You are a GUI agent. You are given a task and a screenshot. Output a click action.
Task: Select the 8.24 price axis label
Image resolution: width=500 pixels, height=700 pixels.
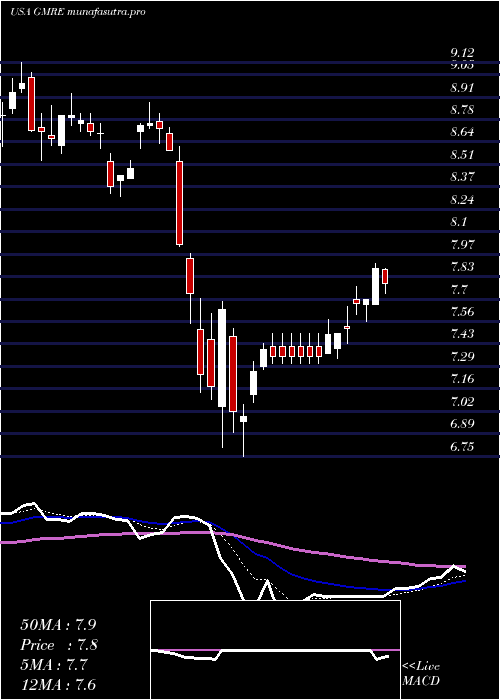tap(462, 200)
